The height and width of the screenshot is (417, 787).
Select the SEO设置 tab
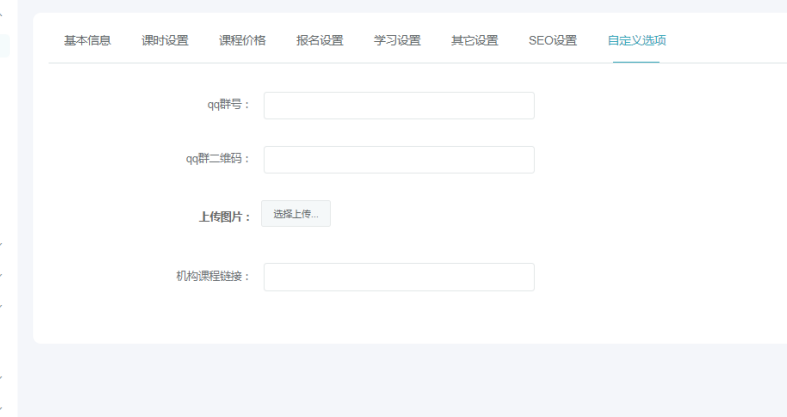(x=552, y=41)
